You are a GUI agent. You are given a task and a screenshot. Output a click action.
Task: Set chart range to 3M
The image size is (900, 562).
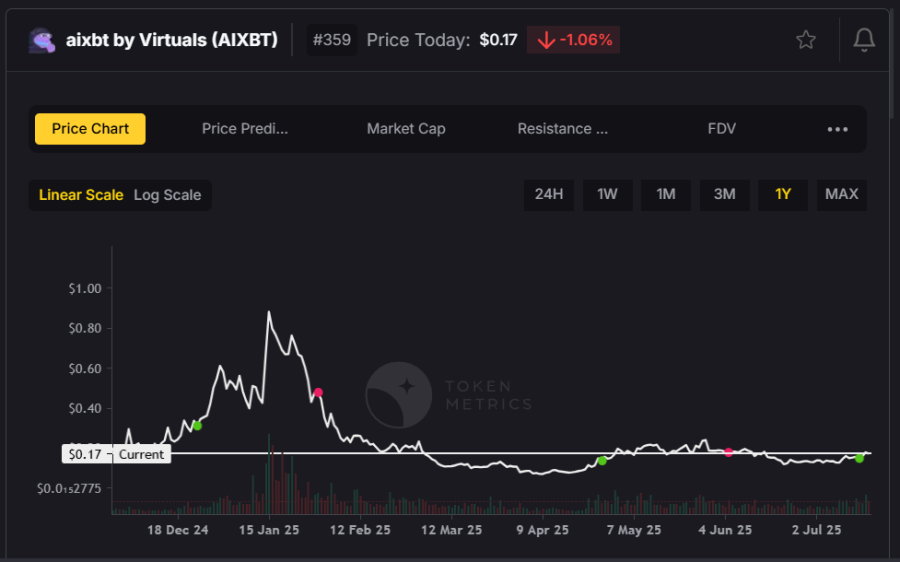(x=724, y=194)
